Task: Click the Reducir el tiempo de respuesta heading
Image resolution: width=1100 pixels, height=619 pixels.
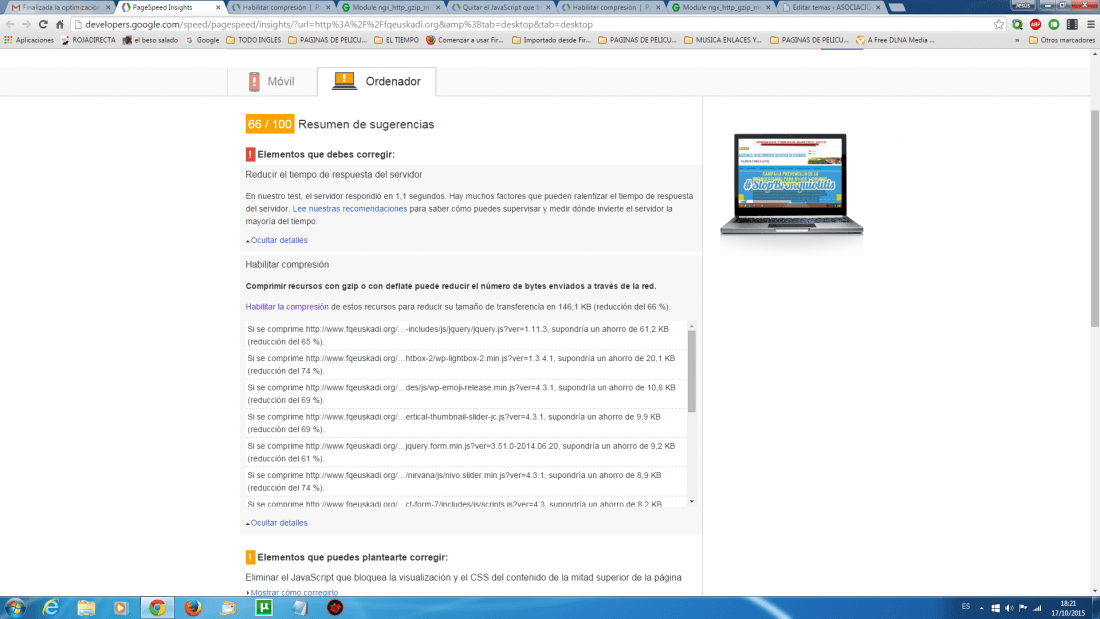Action: tap(334, 174)
